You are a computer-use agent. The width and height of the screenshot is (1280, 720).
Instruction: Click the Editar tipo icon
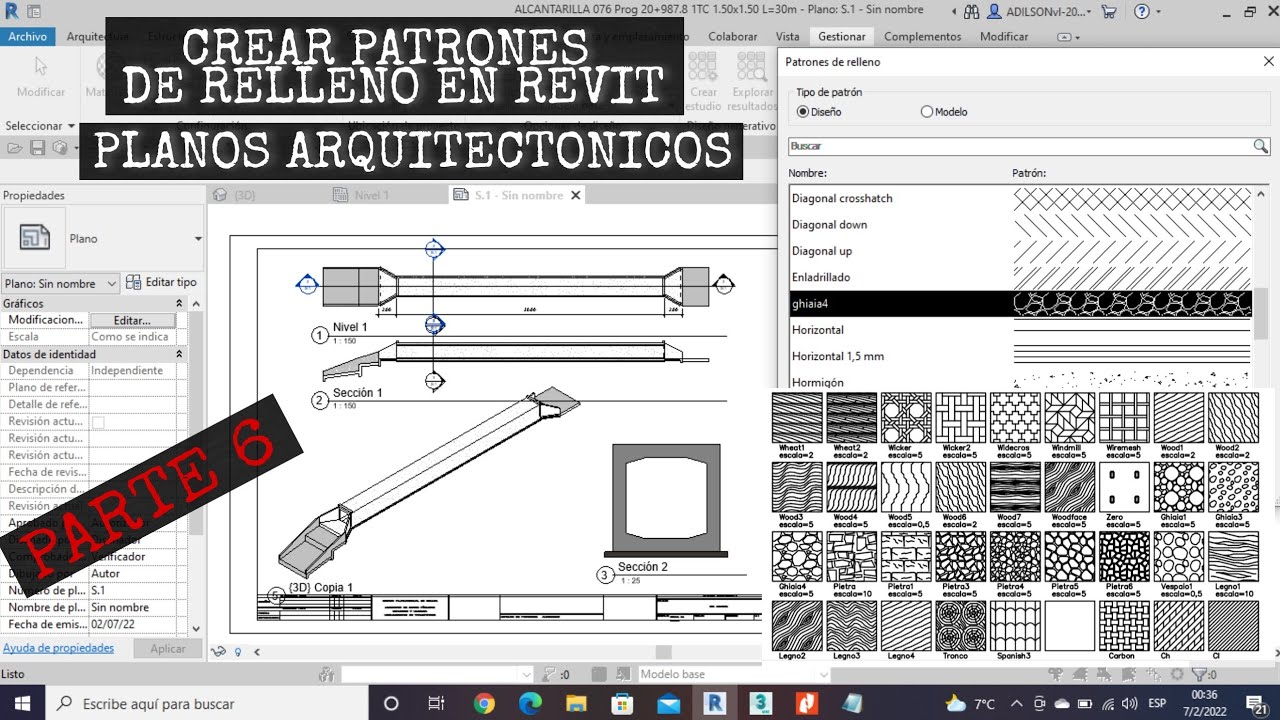tap(134, 283)
